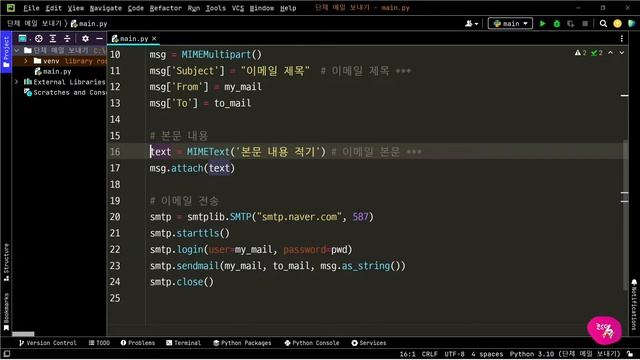The height and width of the screenshot is (360, 640).
Task: Toggle the Notifications tool window
Action: 634,304
